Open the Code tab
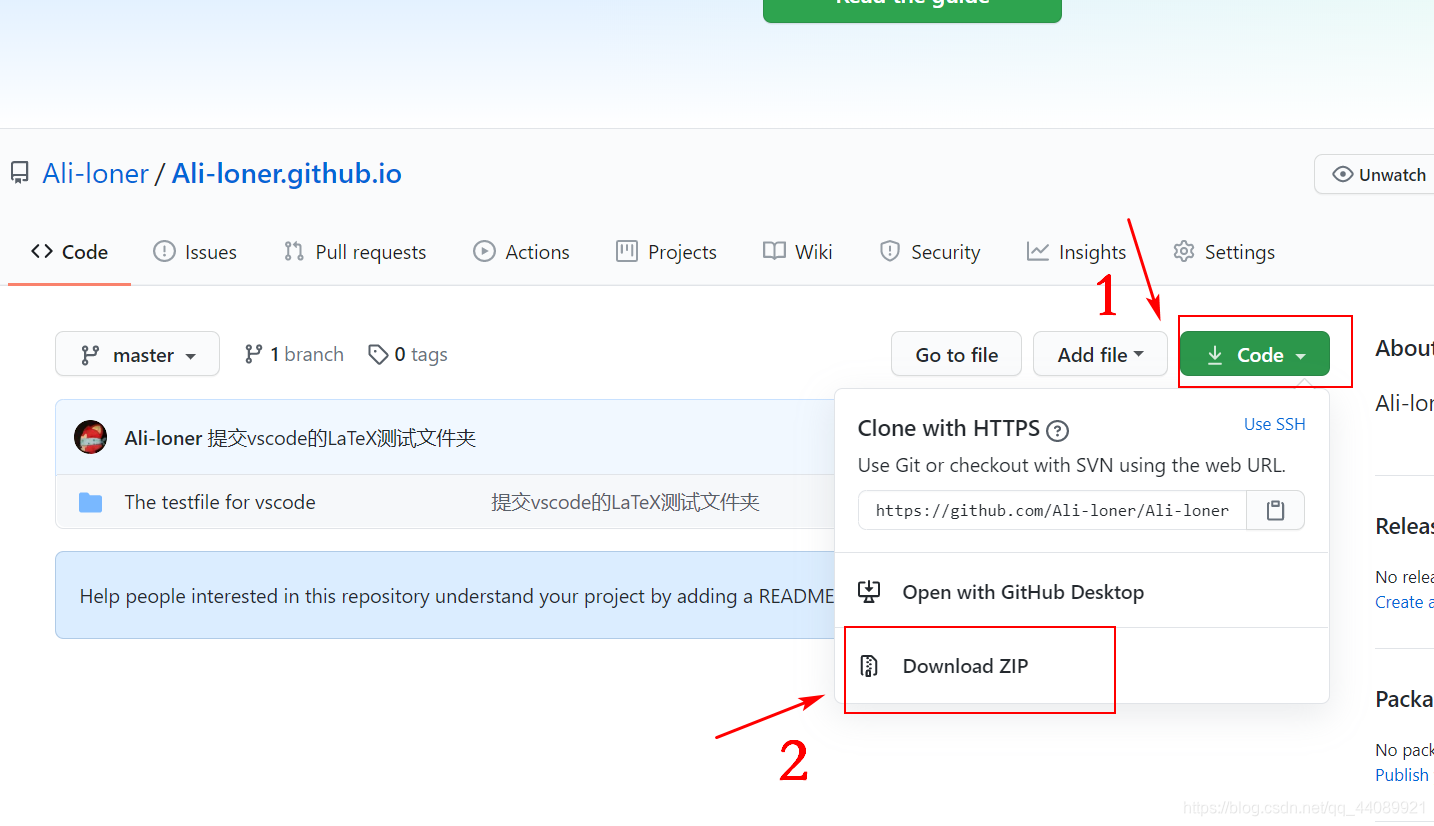 [x=69, y=252]
